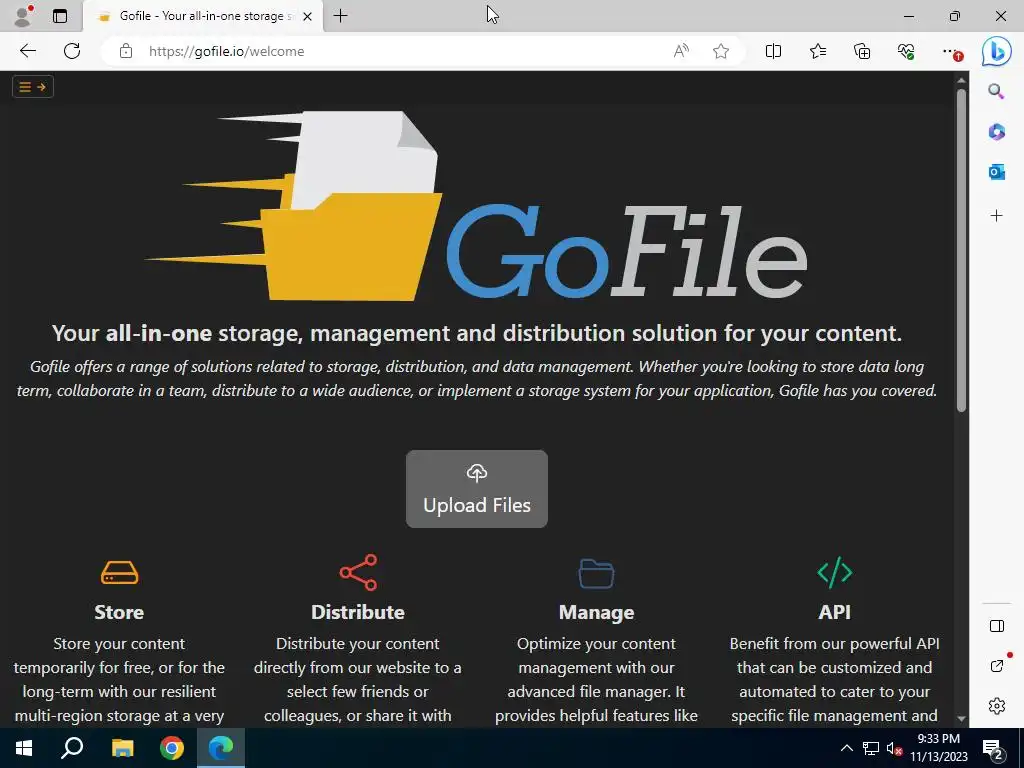Click the 'Your all-in-one storage' headline
The height and width of the screenshot is (768, 1024).
tap(477, 333)
